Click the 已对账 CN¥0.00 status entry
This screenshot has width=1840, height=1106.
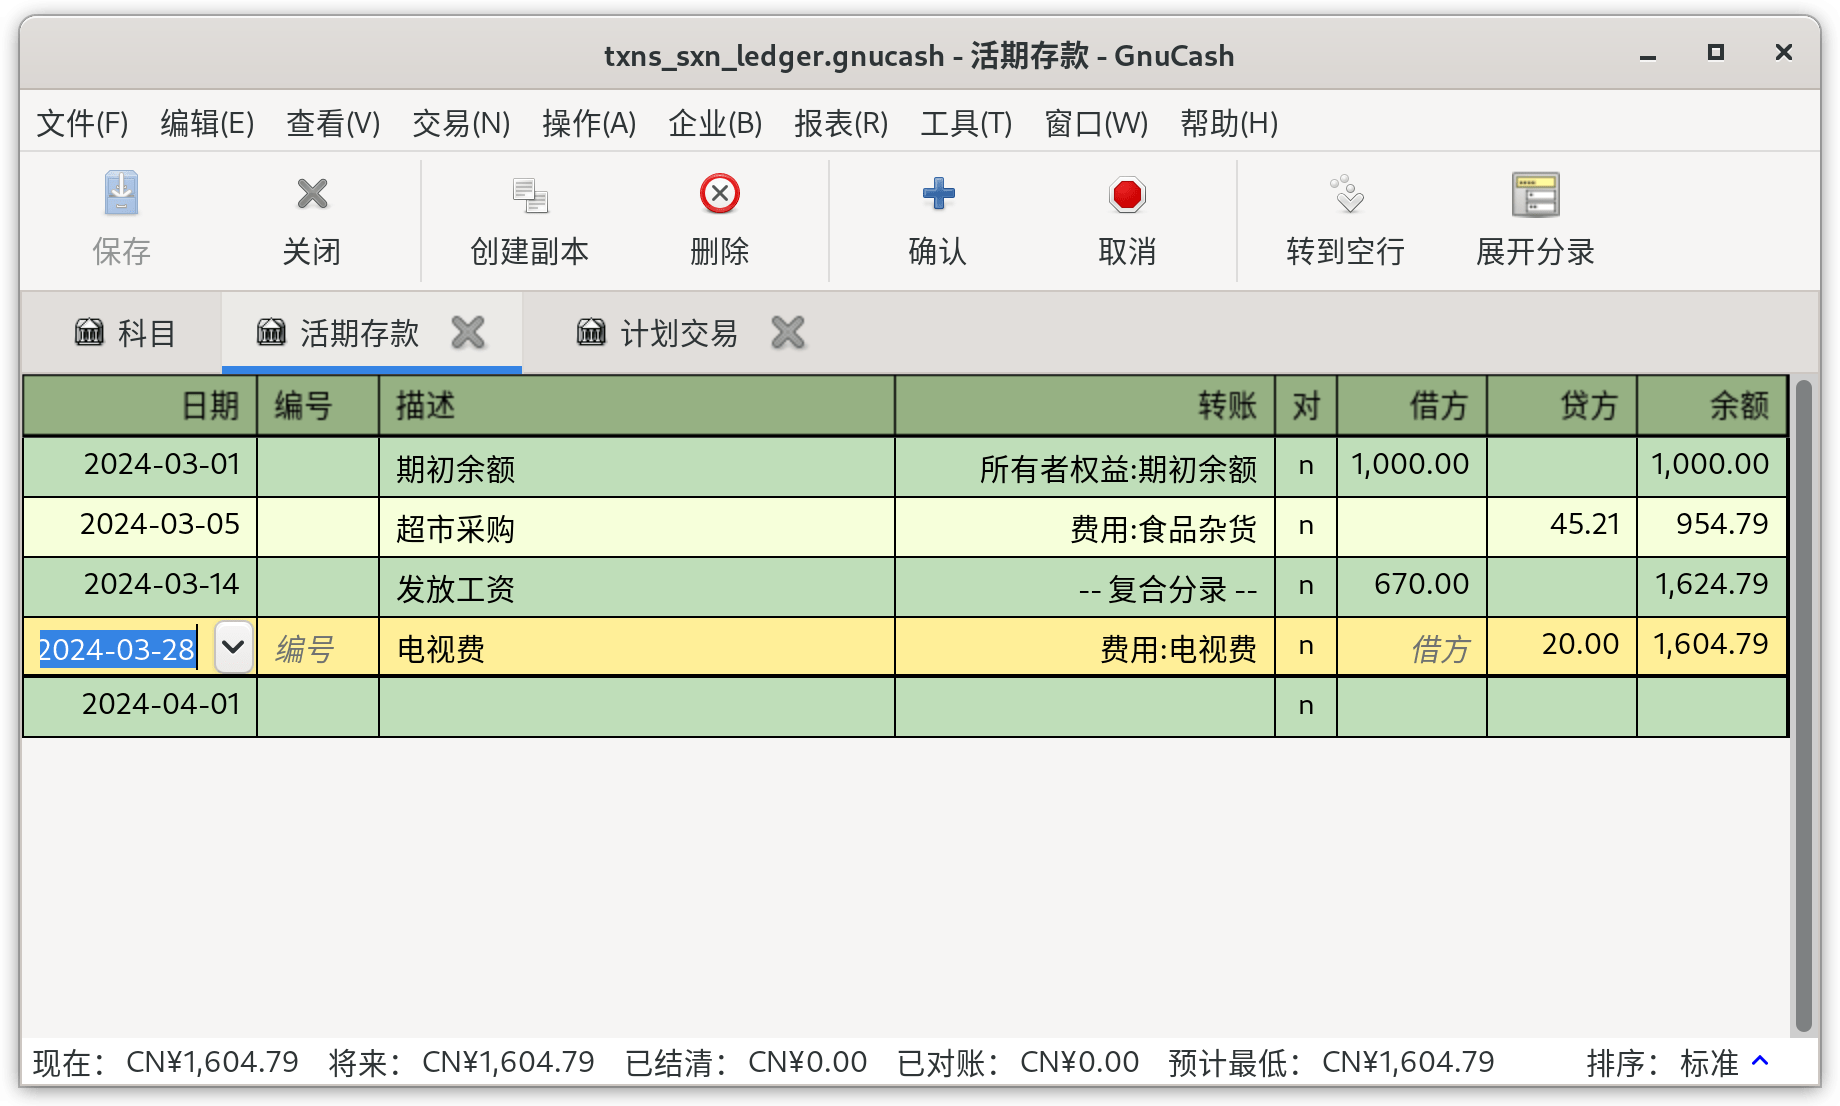1018,1062
